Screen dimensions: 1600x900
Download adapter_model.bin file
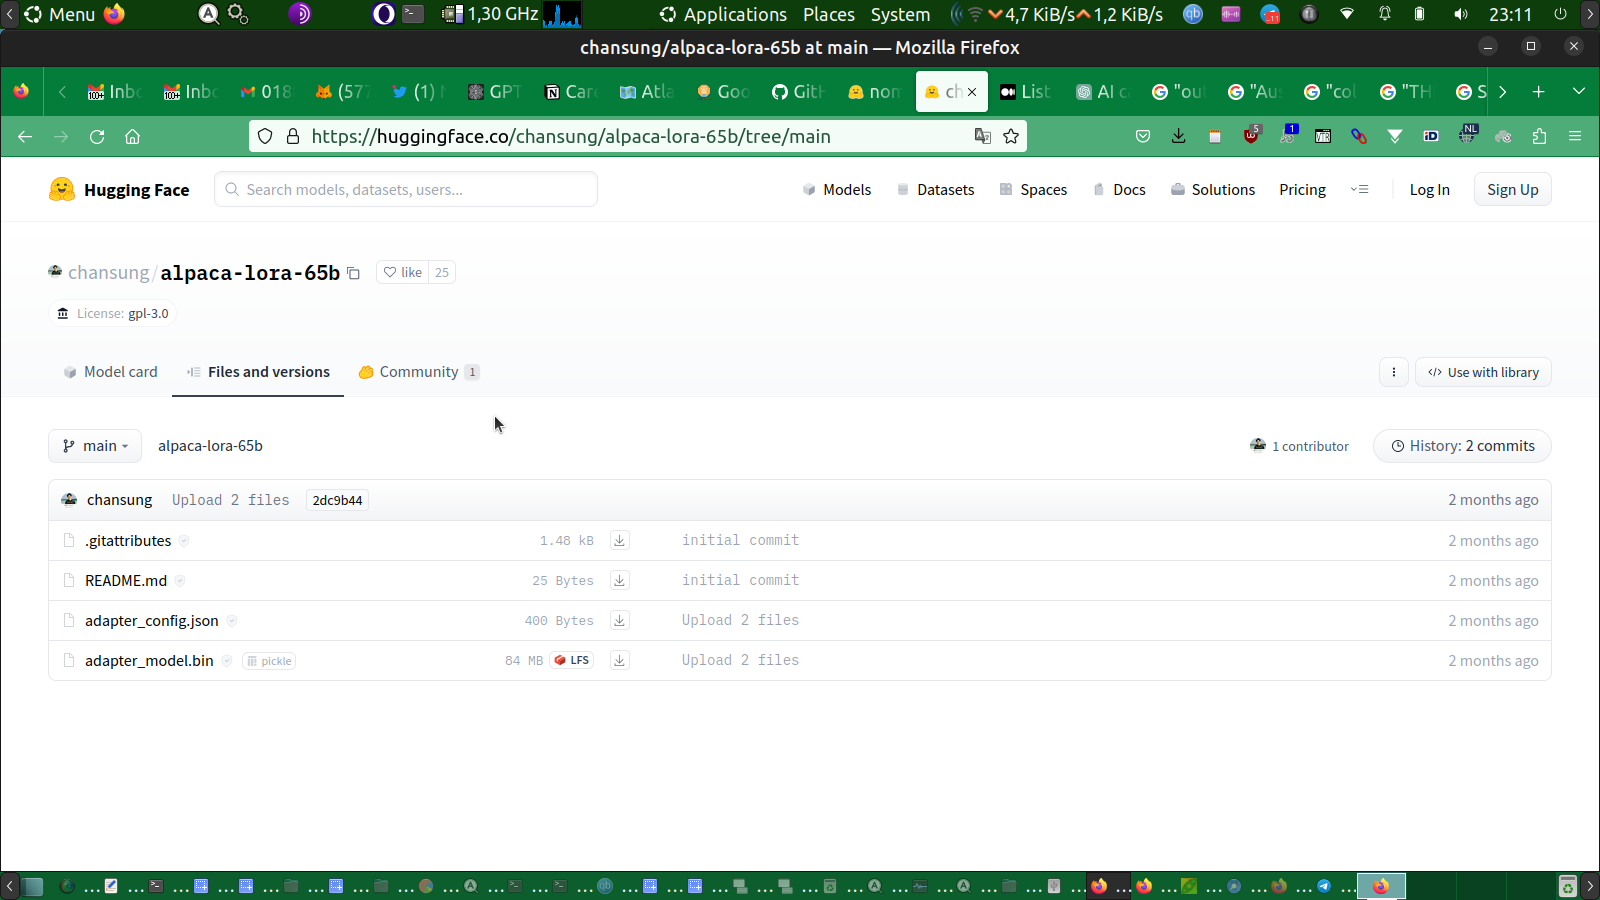pyautogui.click(x=620, y=660)
